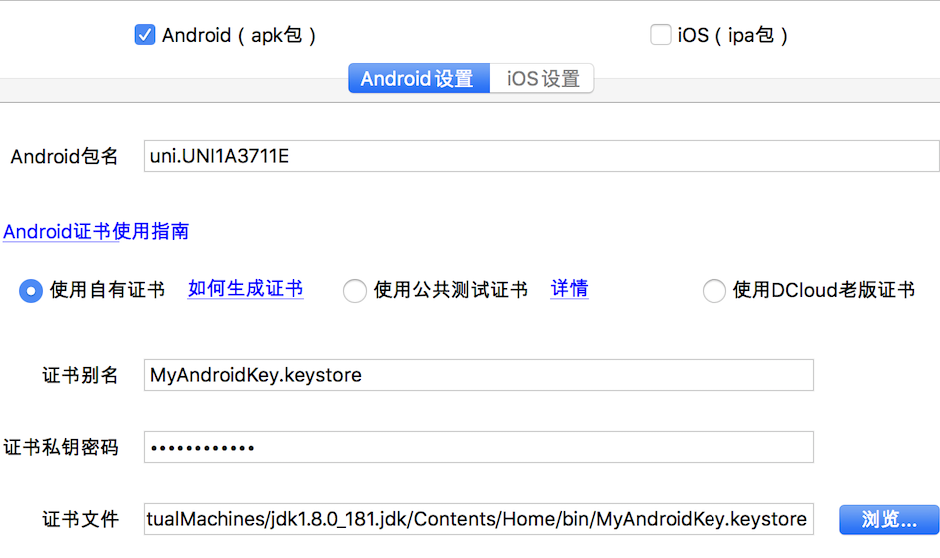Click the 浏览... browse button
Image resolution: width=940 pixels, height=558 pixels.
point(889,519)
